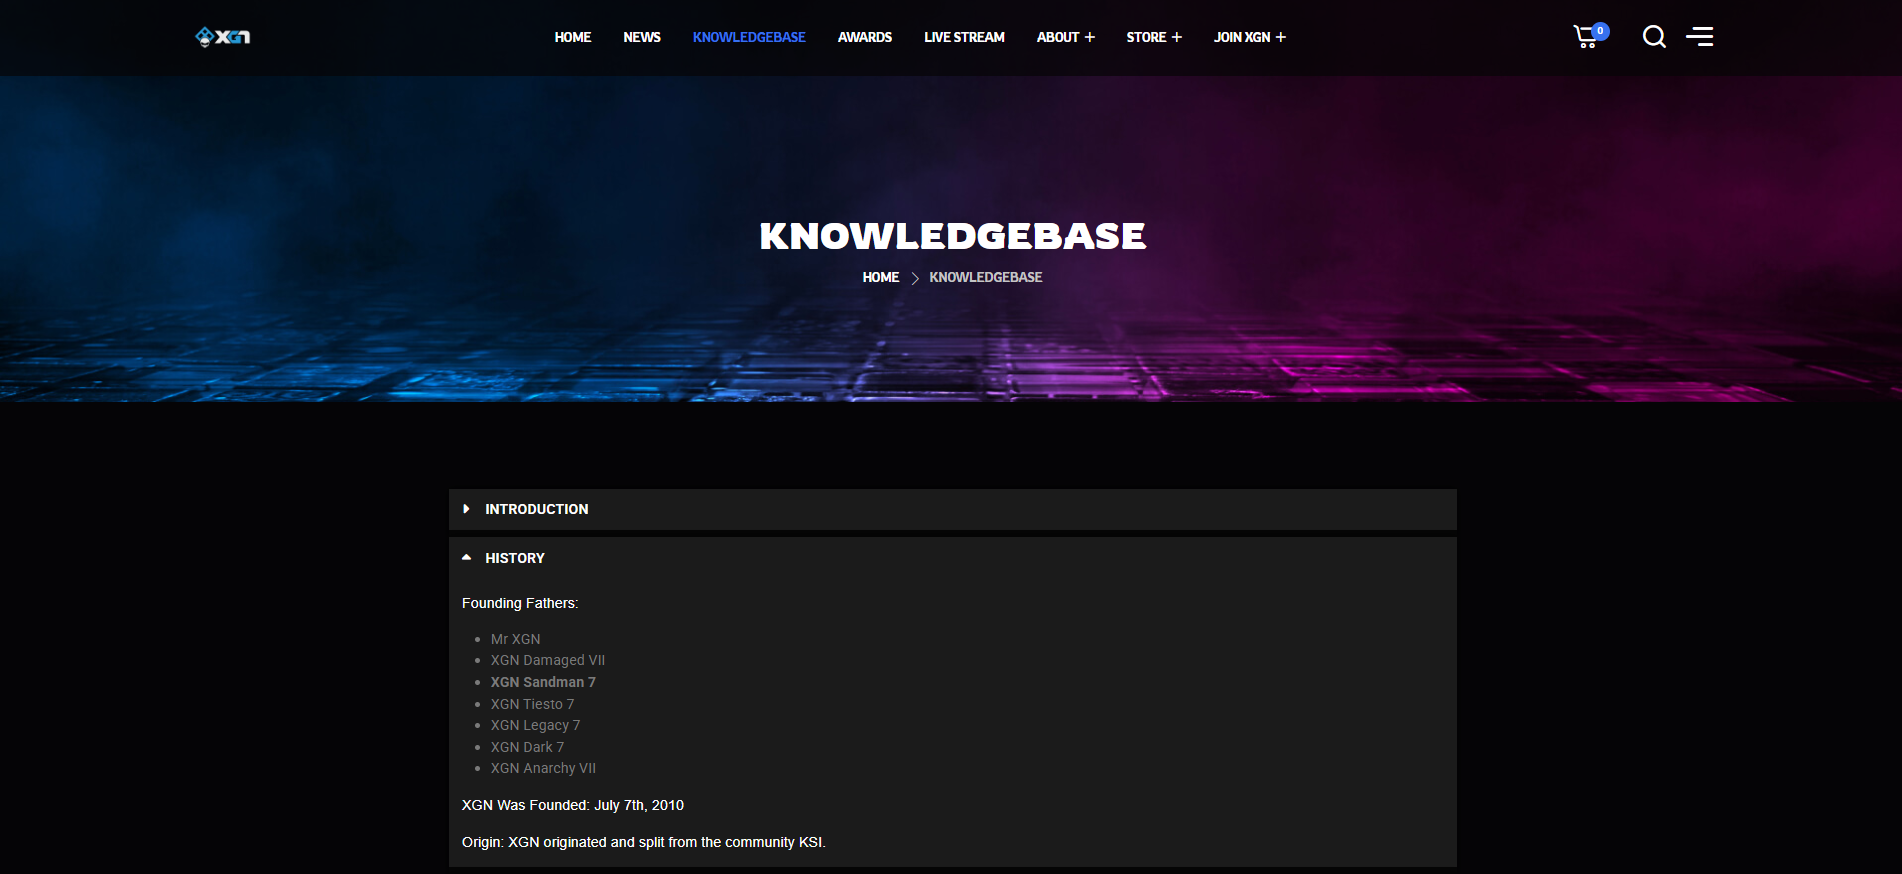Toggle the INTRODUCTION accordion header

point(537,509)
